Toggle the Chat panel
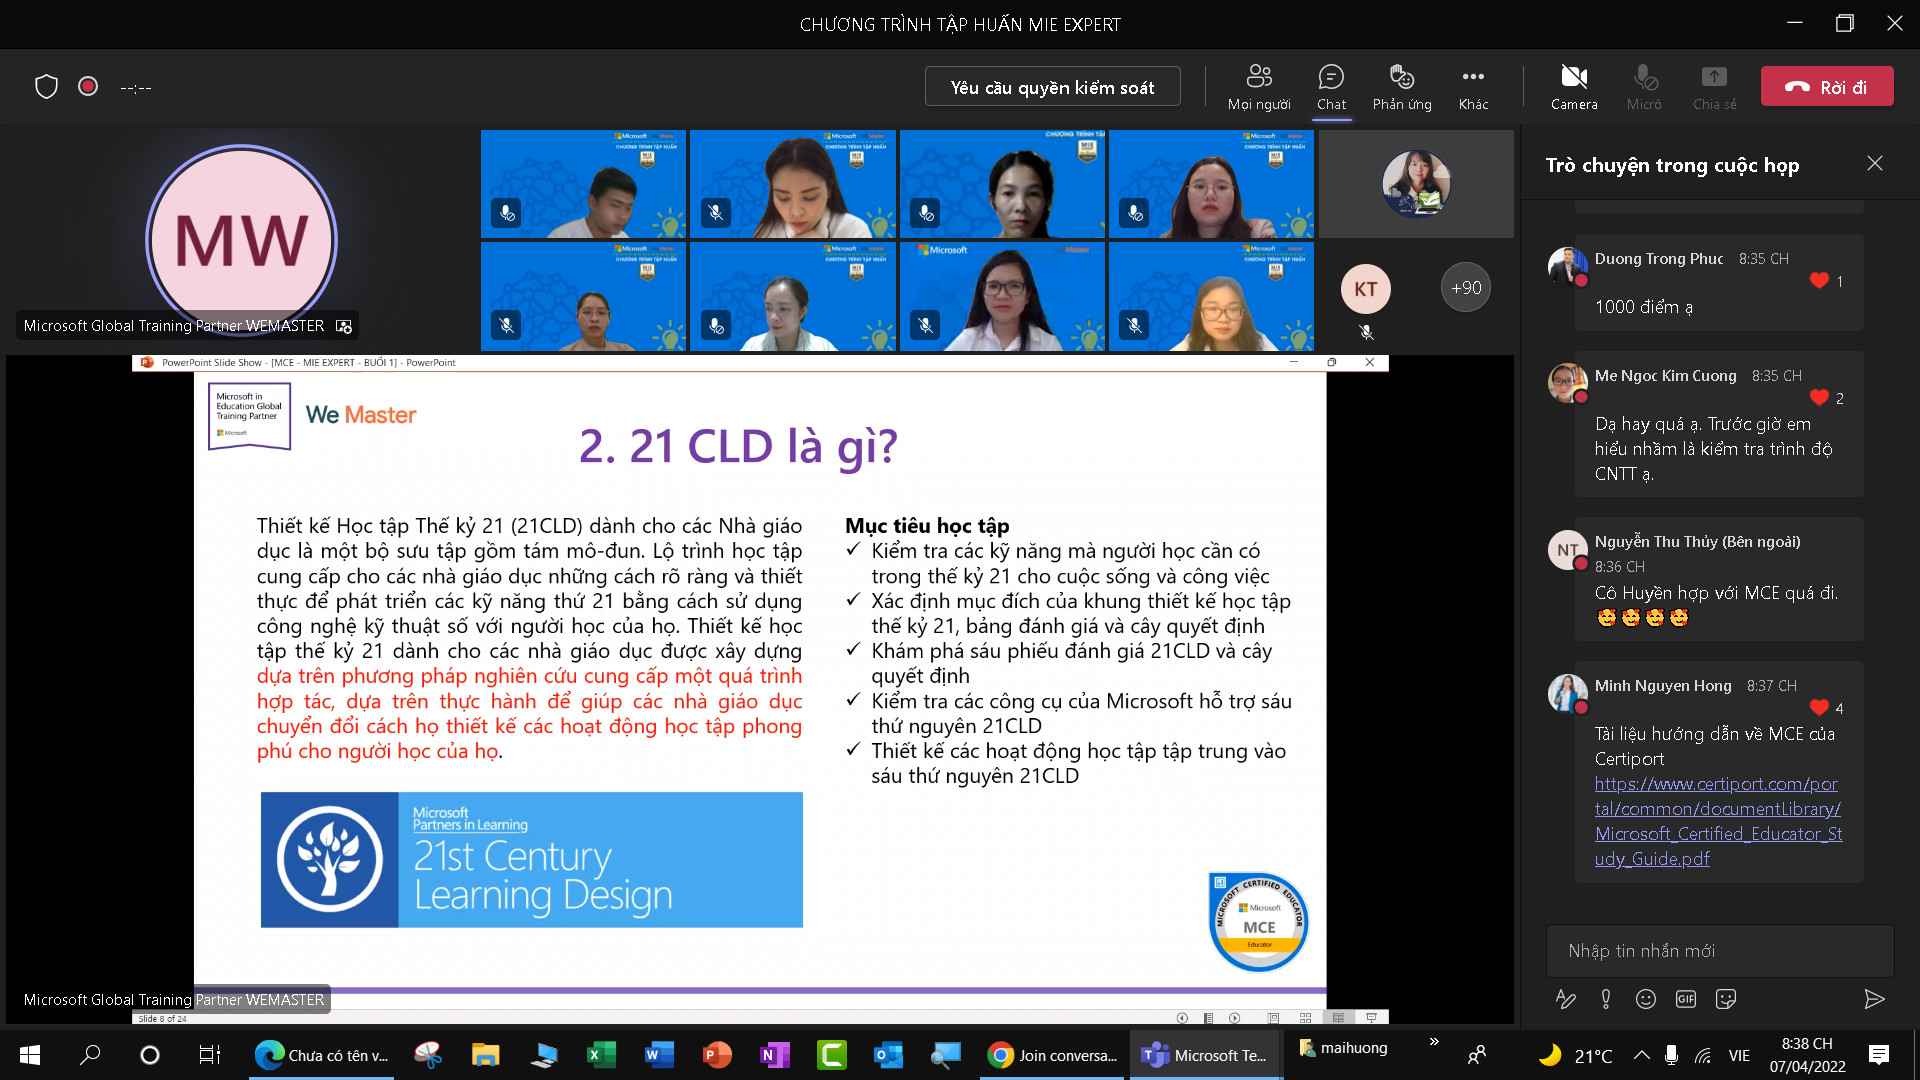This screenshot has height=1080, width=1920. (x=1331, y=87)
